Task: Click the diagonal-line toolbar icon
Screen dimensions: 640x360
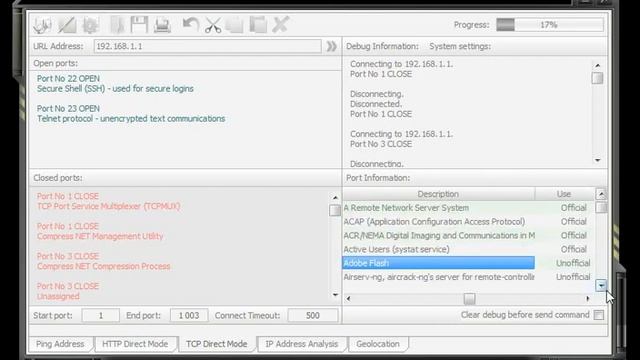Action: point(67,25)
